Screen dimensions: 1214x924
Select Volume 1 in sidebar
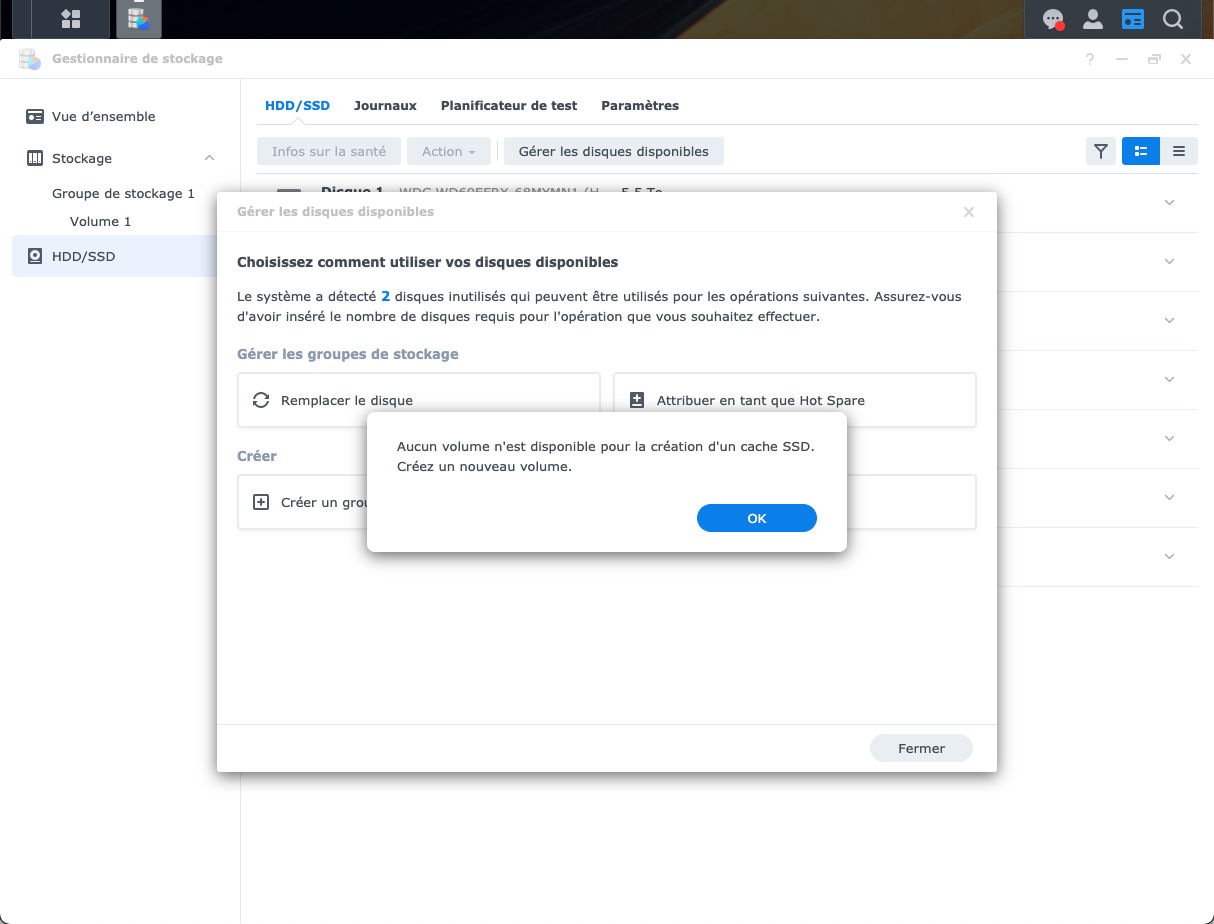click(x=100, y=221)
